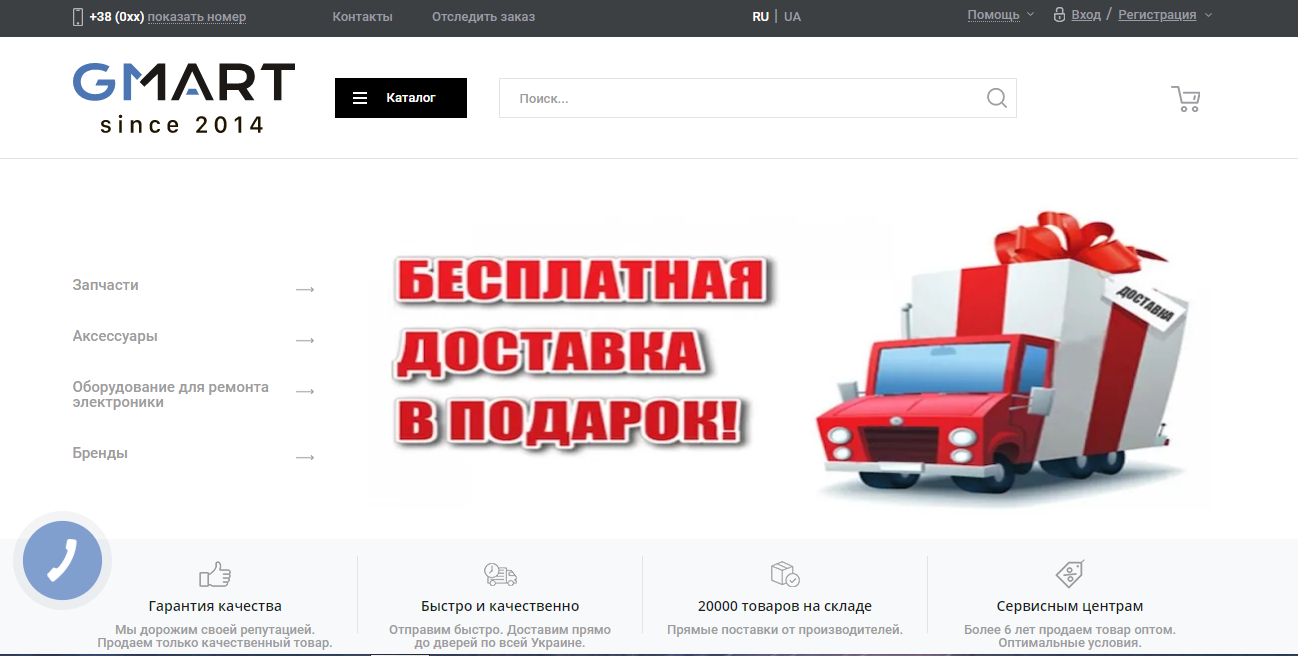Open dropdown arrow after Регистрация
Screen dimensions: 1298x656
[1208, 15]
